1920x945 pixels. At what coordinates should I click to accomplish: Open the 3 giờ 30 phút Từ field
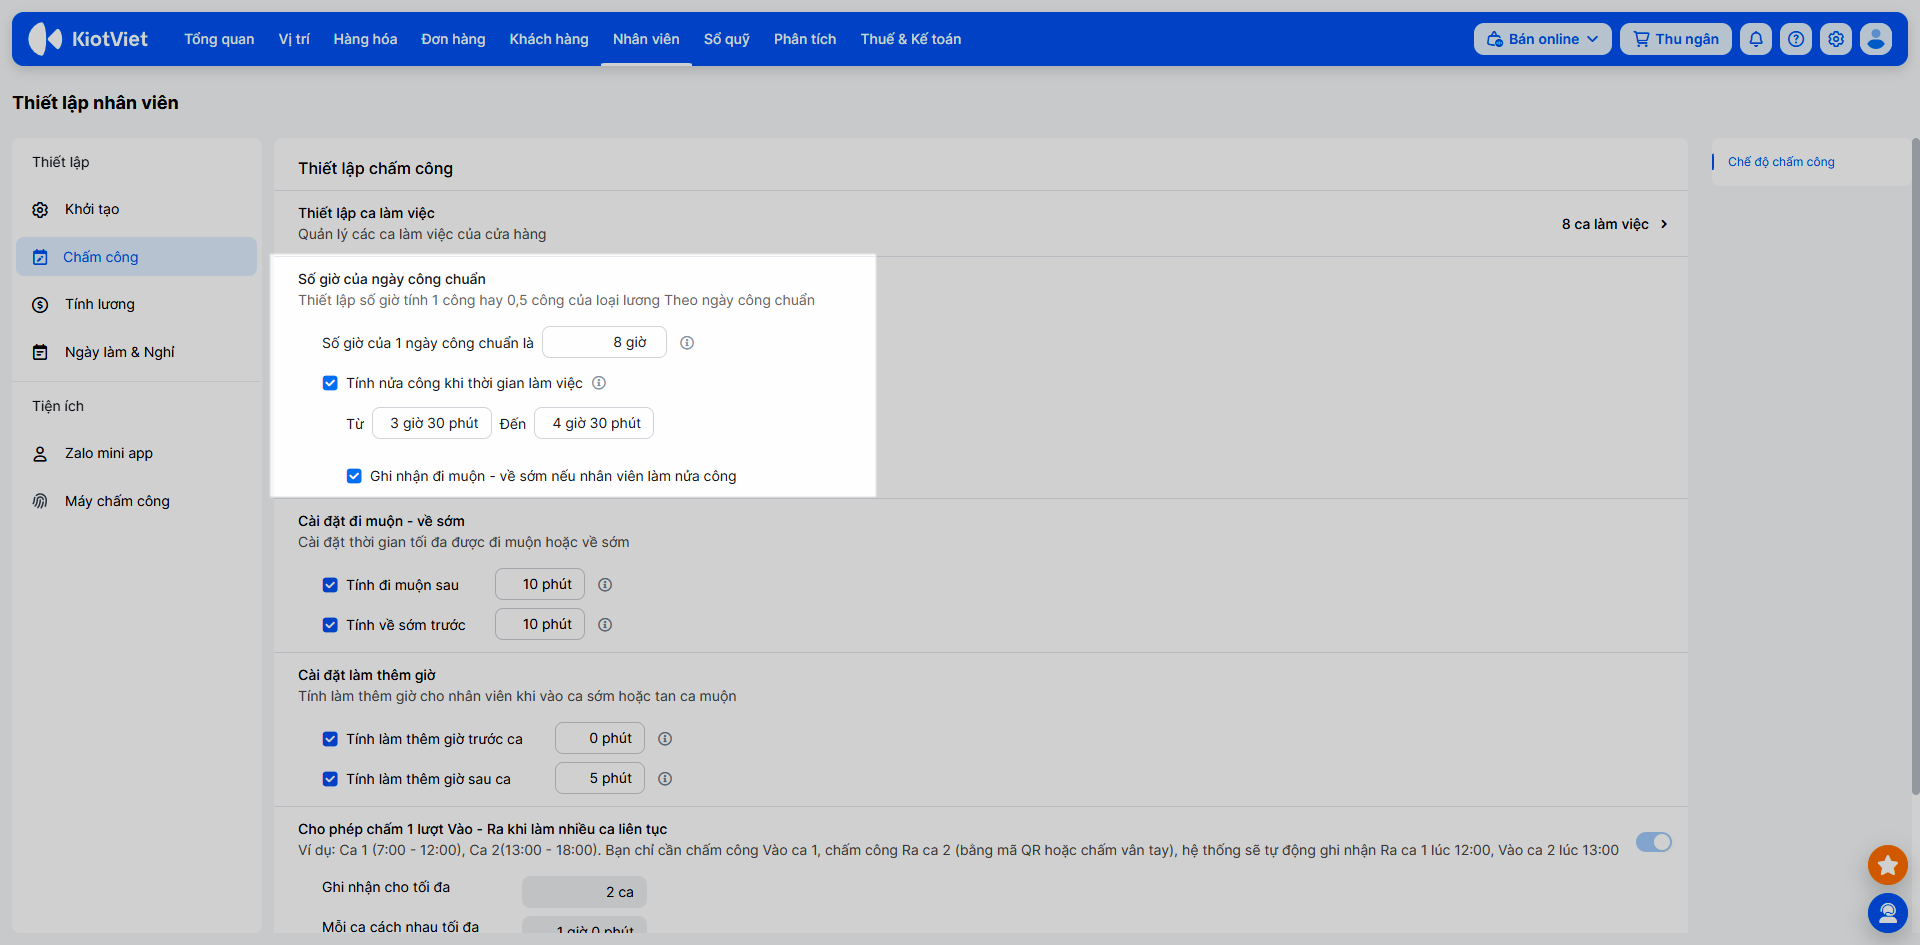432,423
